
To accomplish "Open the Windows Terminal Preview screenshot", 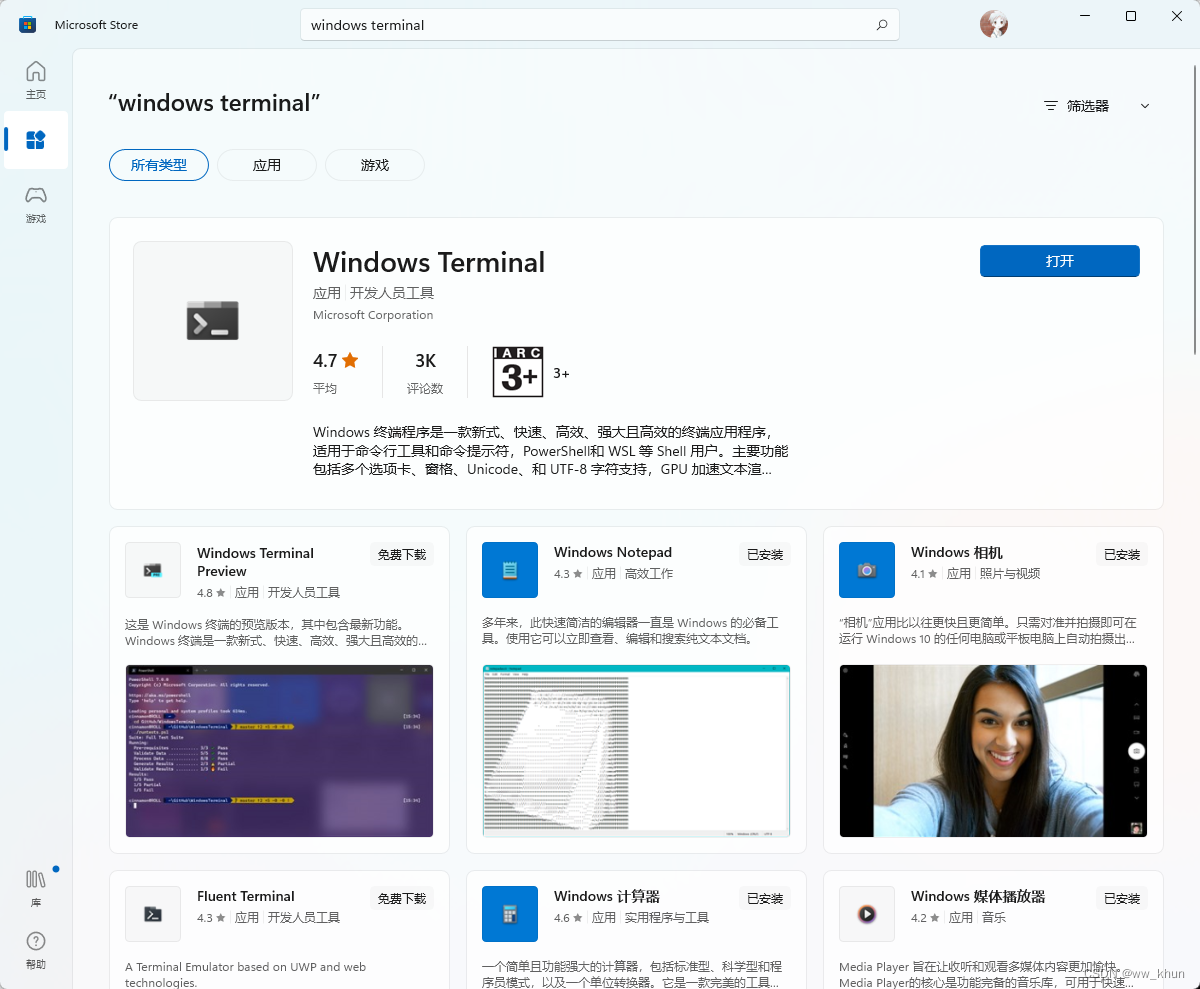I will (x=279, y=751).
